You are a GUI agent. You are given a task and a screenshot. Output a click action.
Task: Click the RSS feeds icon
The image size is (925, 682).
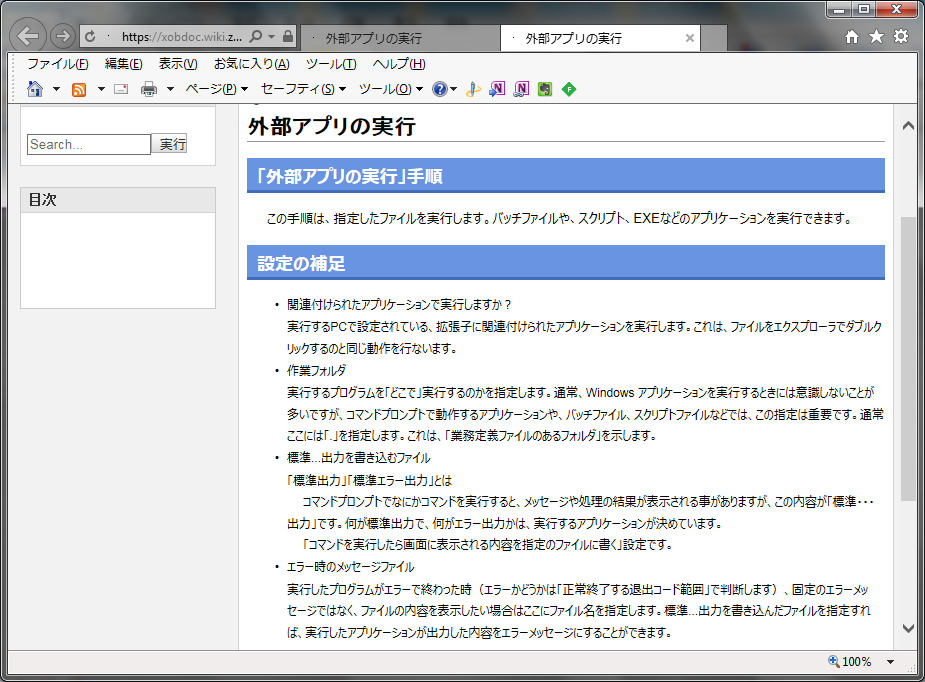click(x=79, y=89)
